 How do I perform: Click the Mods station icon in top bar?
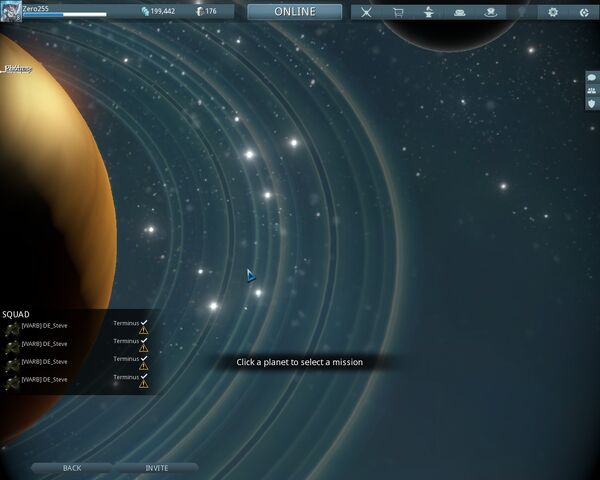[460, 13]
